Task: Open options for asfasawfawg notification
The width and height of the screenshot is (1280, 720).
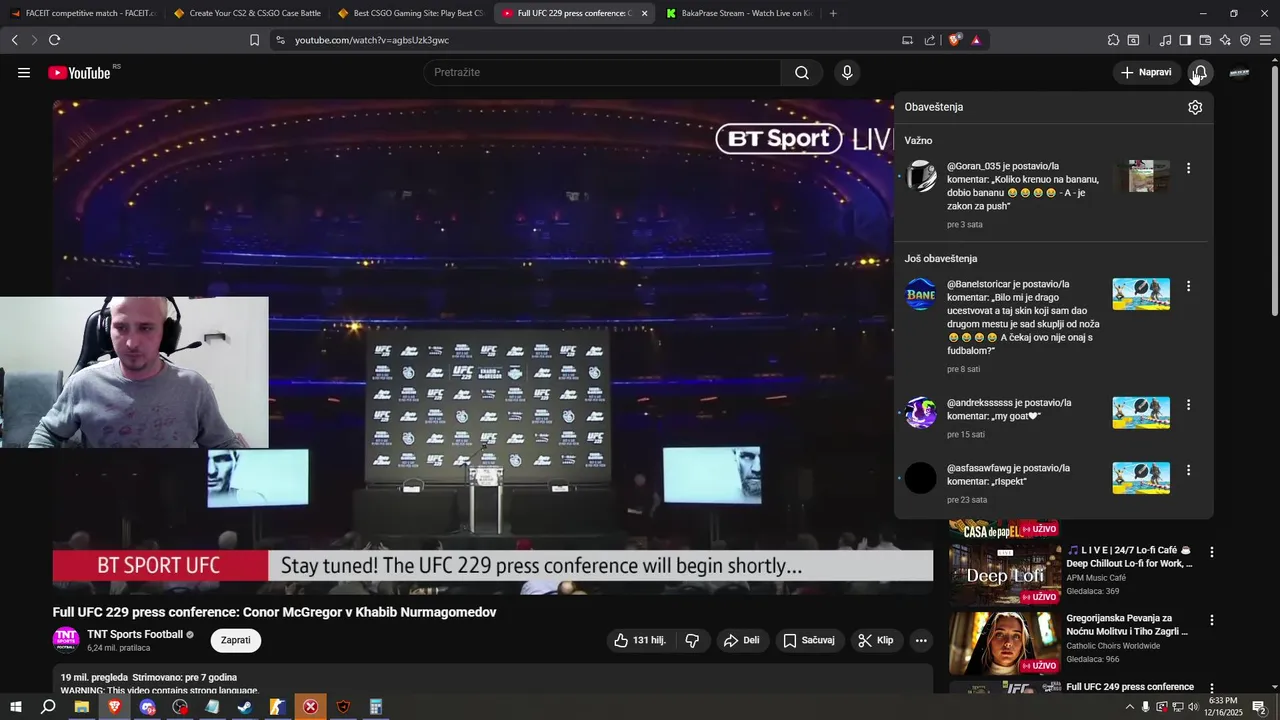Action: [x=1188, y=470]
